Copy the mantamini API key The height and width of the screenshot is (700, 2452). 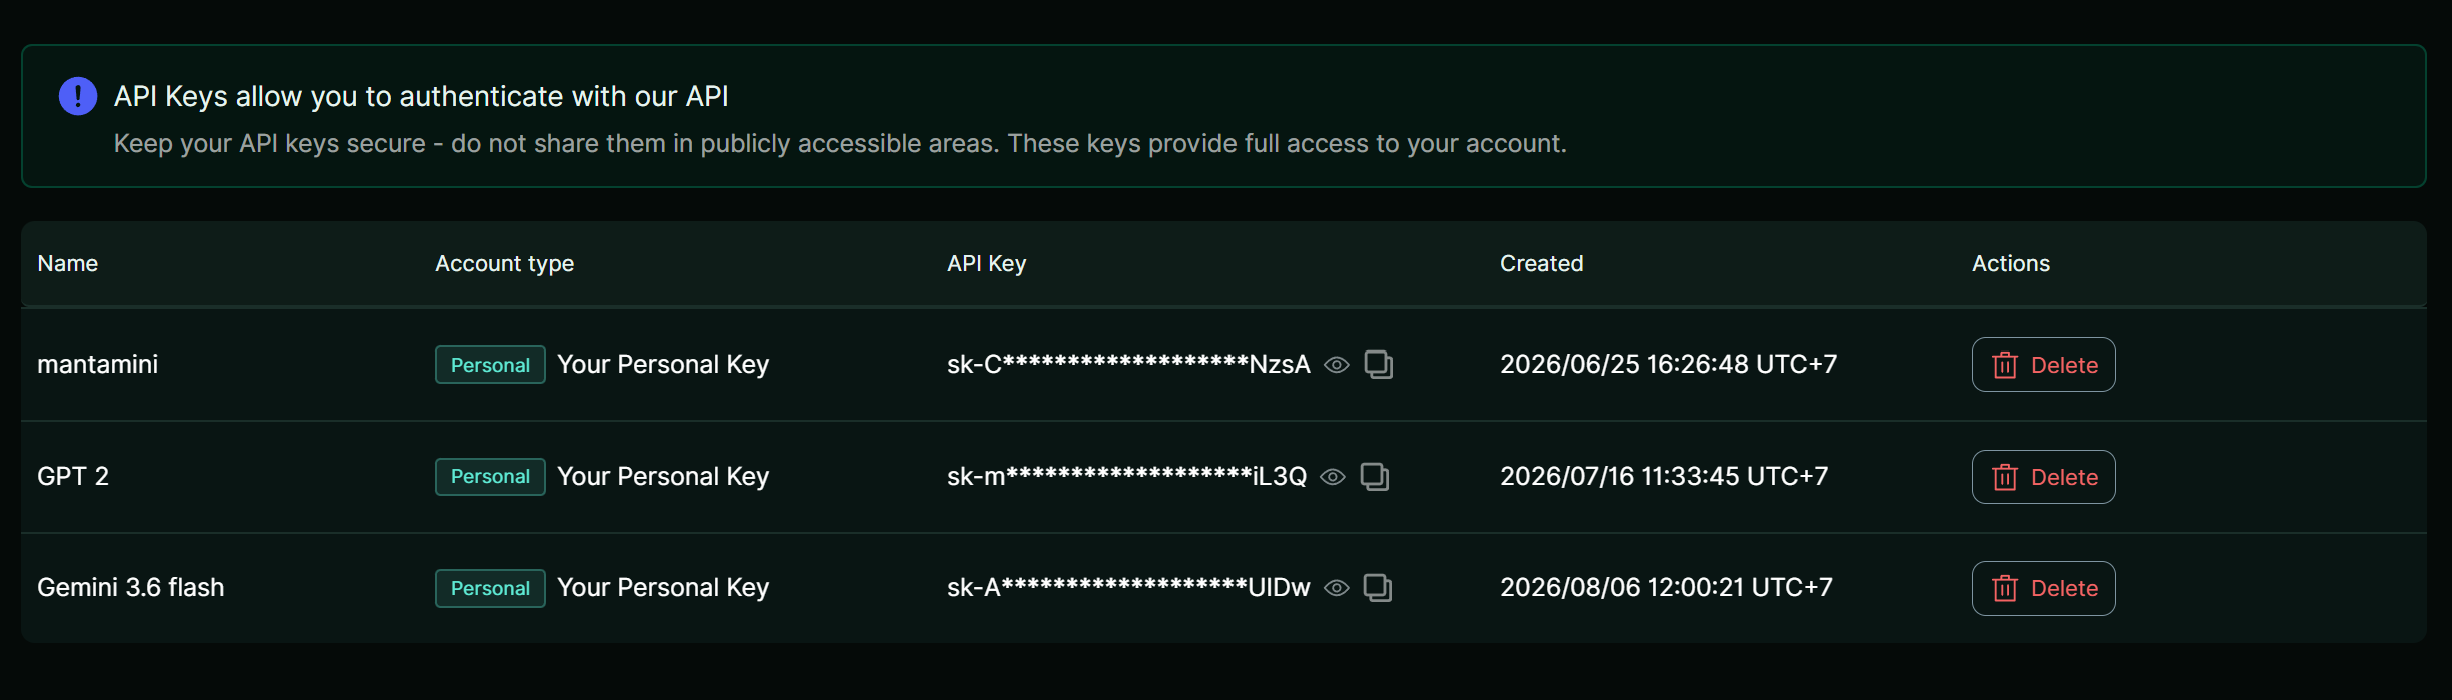tap(1379, 365)
